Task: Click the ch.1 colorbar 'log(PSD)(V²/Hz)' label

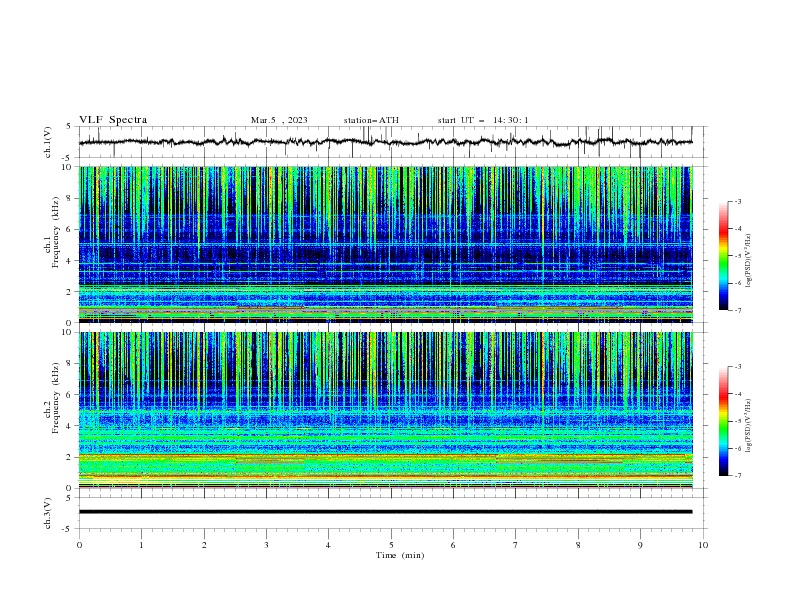Action: click(x=749, y=261)
